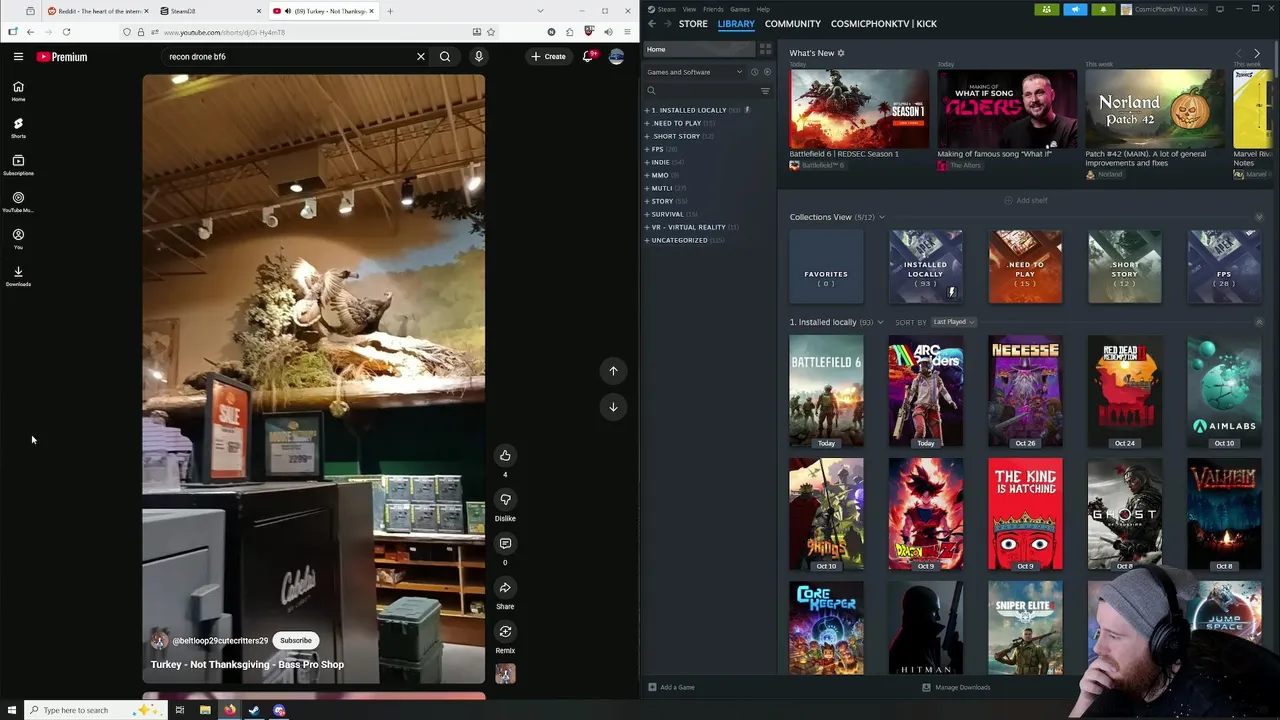Bookmark this page with star icon
Screen dimensions: 1280x720
click(x=490, y=32)
